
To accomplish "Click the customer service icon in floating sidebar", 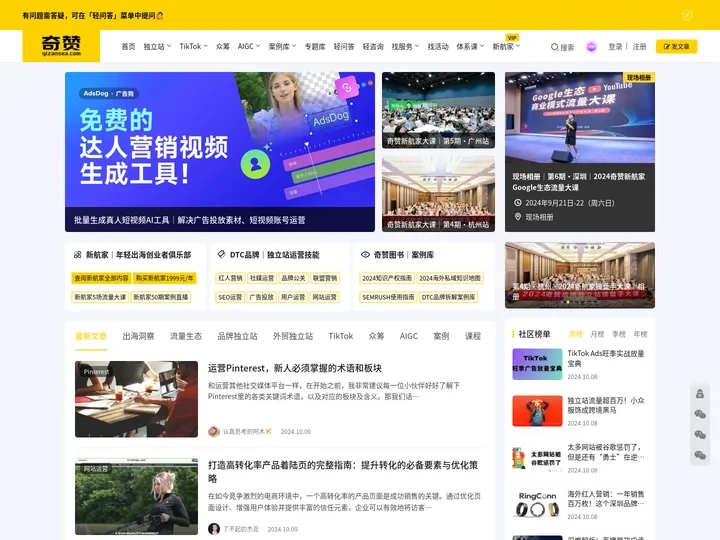I will [700, 394].
